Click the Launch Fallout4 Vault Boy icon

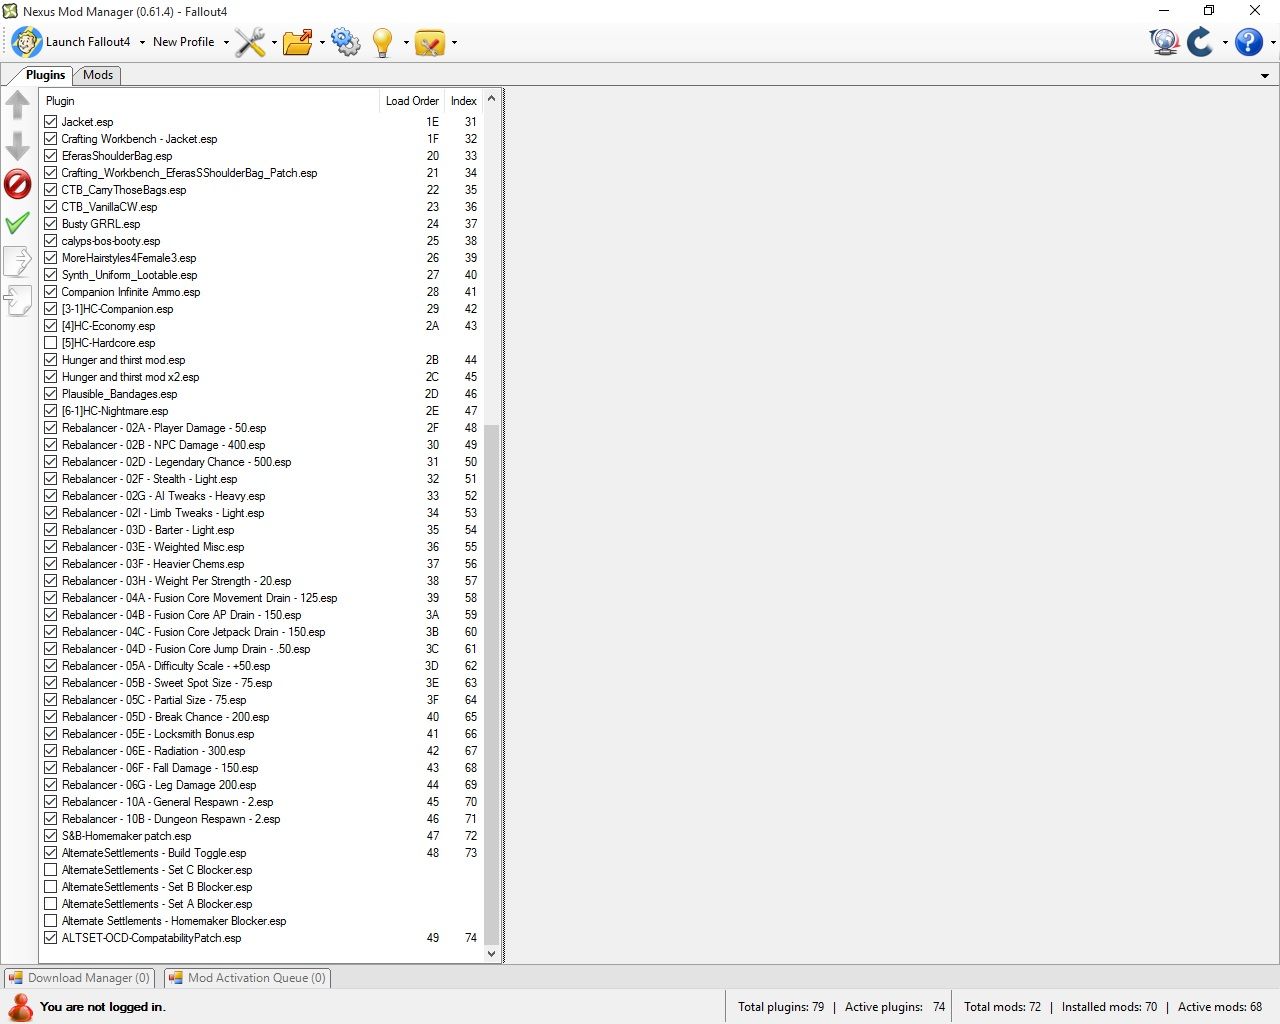tap(26, 42)
